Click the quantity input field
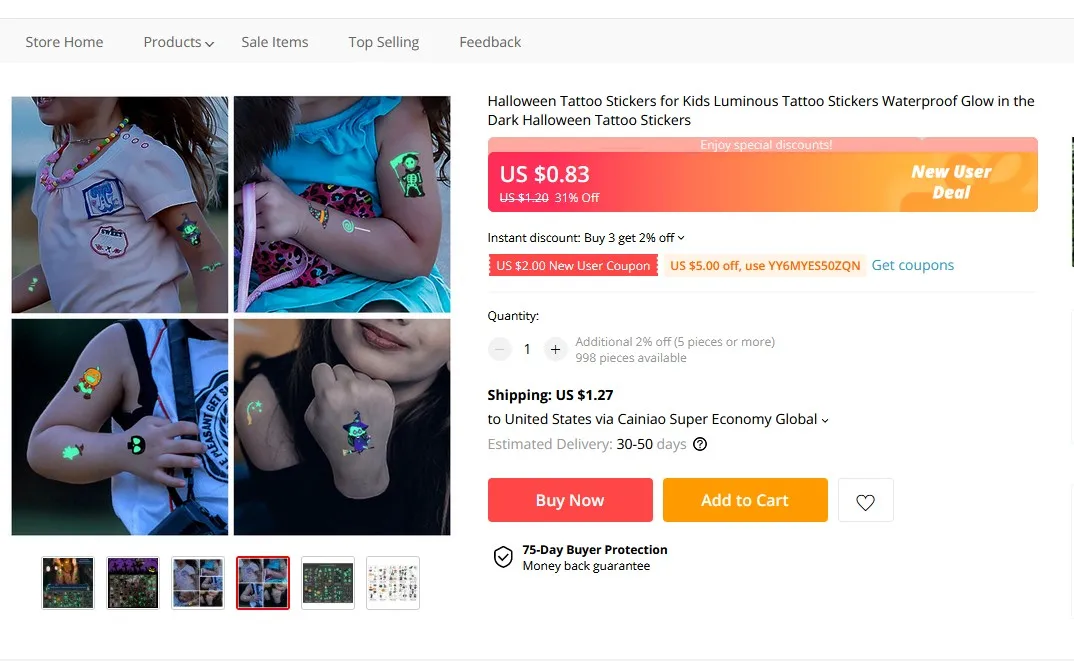 click(x=527, y=349)
